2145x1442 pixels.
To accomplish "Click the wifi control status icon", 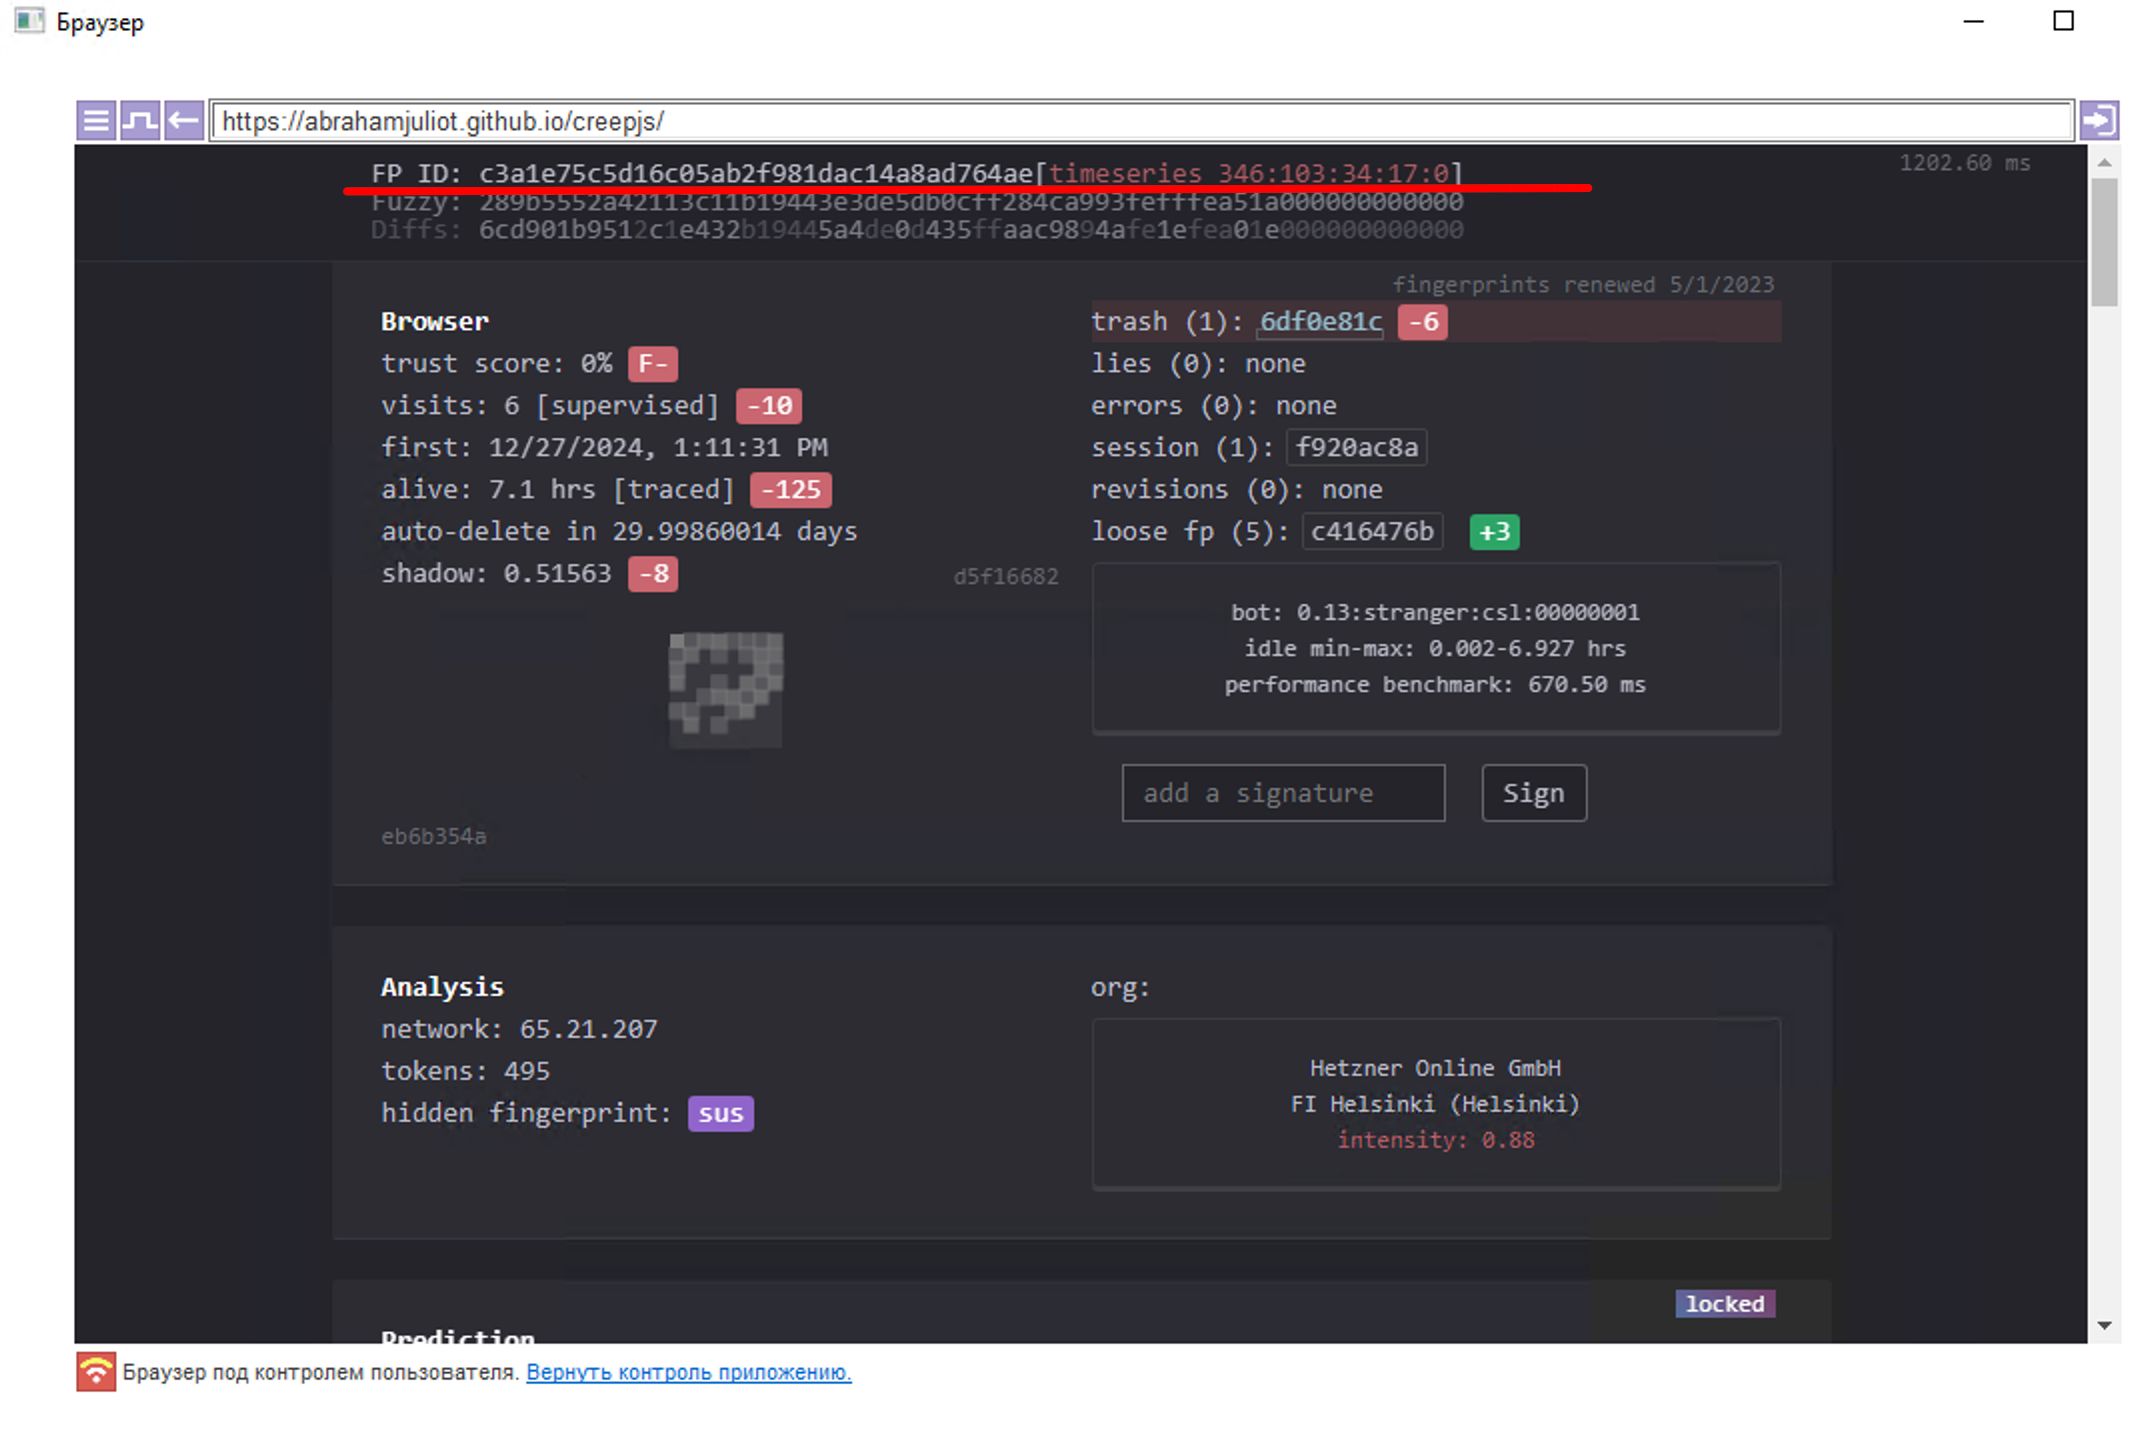I will point(96,1372).
